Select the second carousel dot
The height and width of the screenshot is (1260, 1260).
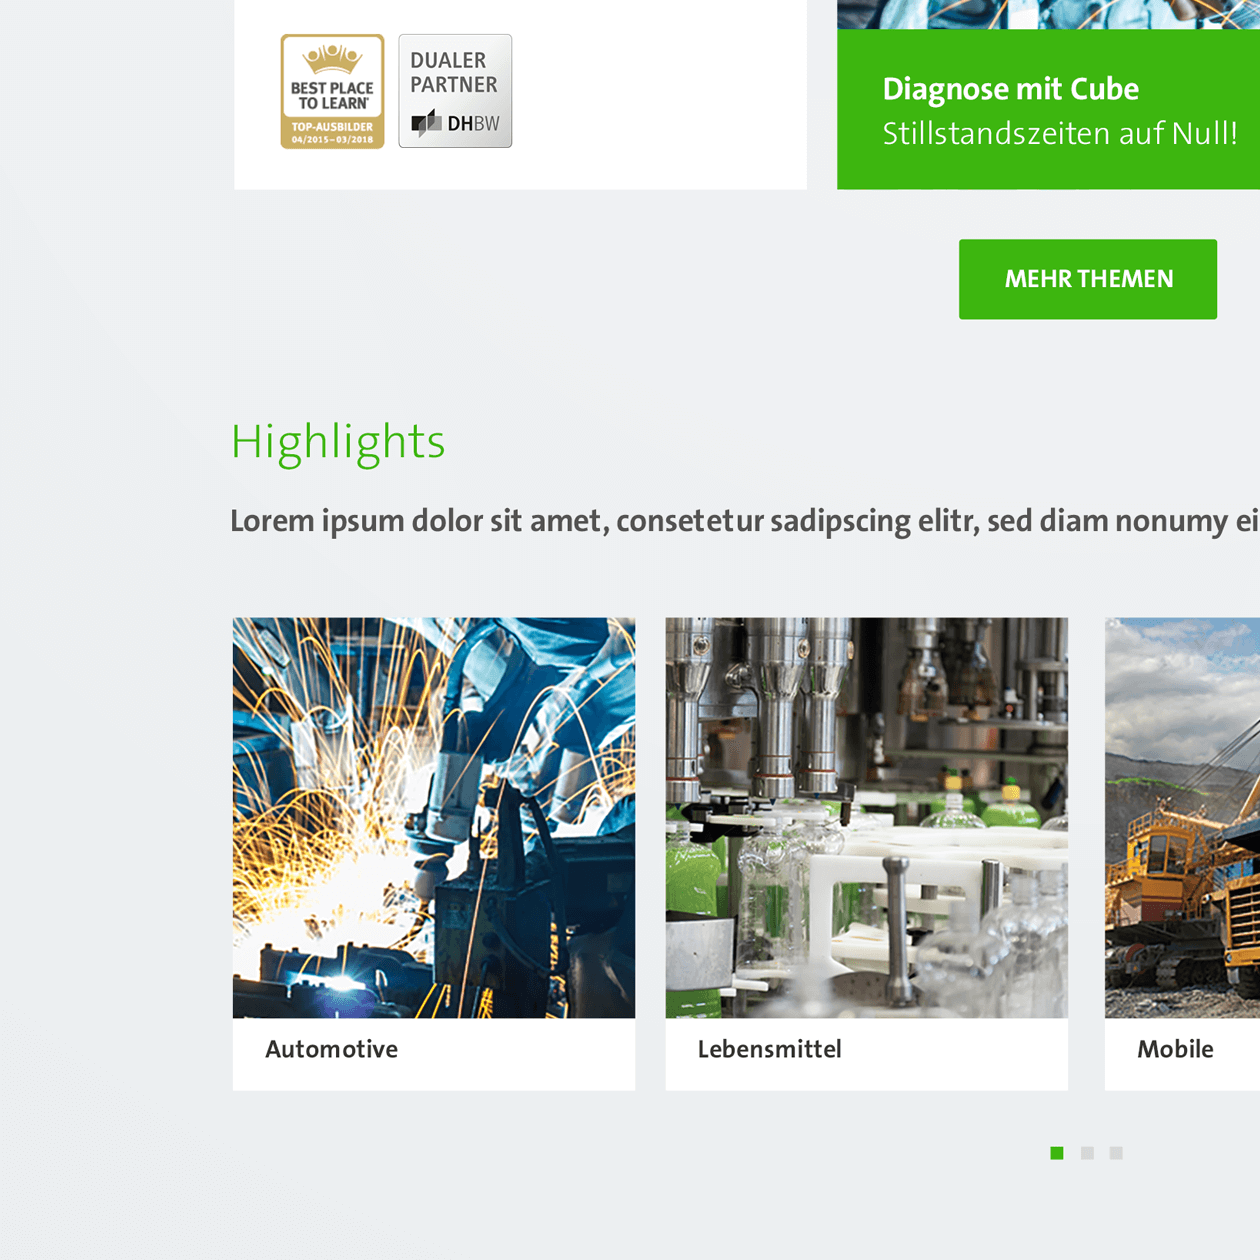coord(1087,1153)
